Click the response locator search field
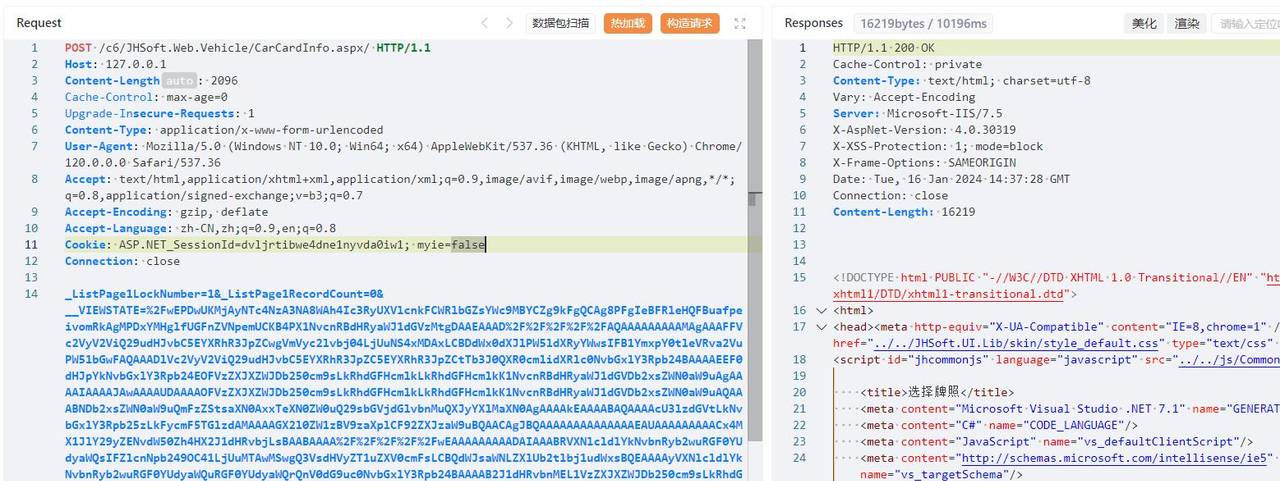 point(1245,23)
